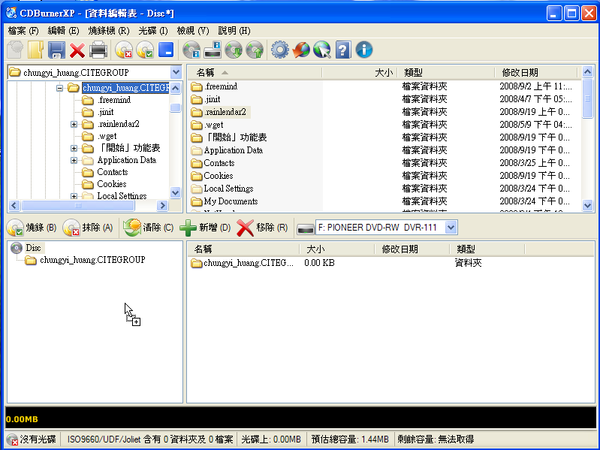The height and width of the screenshot is (450, 600).
Task: Open the 檢視 (V) menu
Action: click(193, 31)
